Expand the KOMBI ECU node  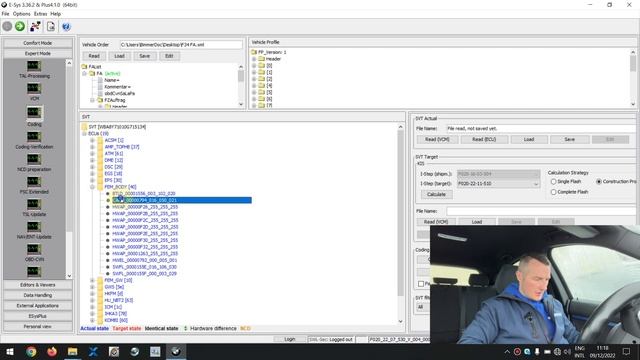coord(93,320)
